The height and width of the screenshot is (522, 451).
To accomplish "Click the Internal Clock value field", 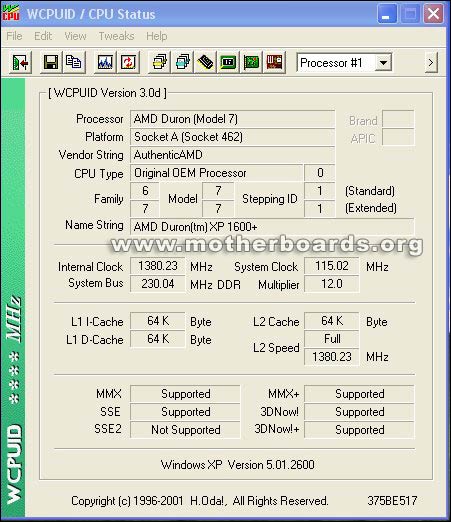I will 158,266.
